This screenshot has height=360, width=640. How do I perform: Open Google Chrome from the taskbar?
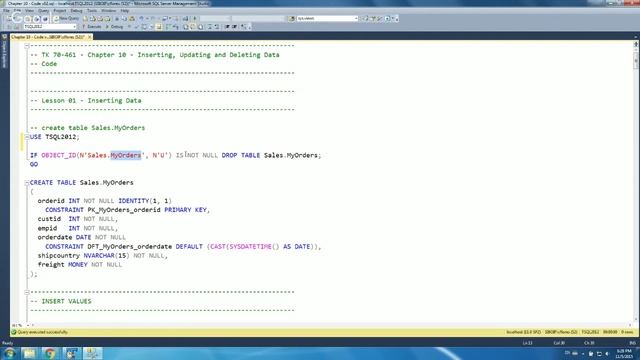click(50, 353)
